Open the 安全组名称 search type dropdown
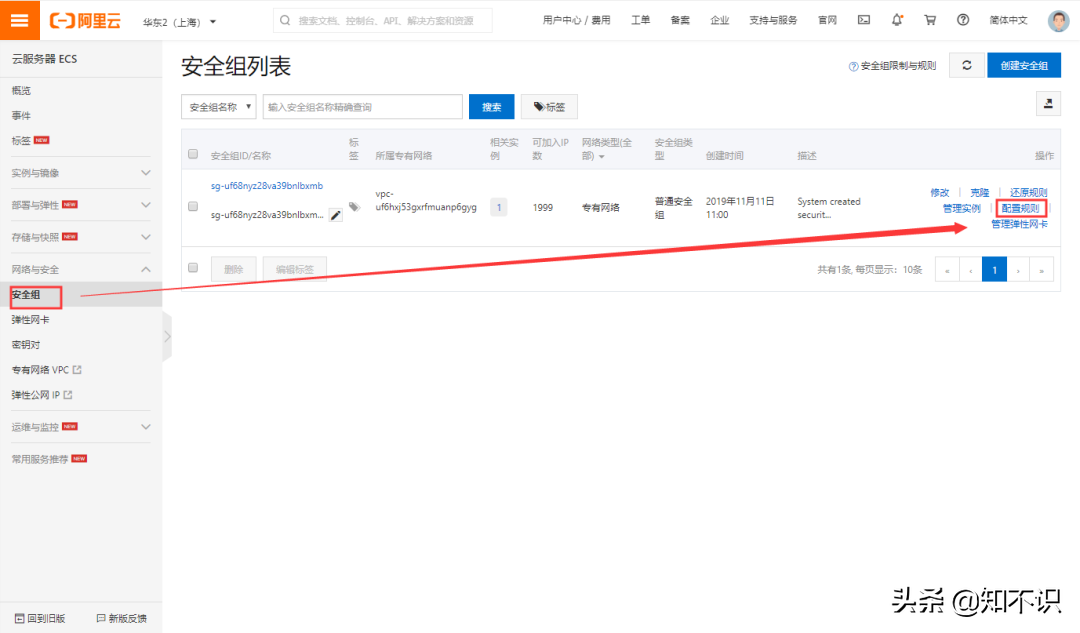The width and height of the screenshot is (1080, 633). click(219, 107)
